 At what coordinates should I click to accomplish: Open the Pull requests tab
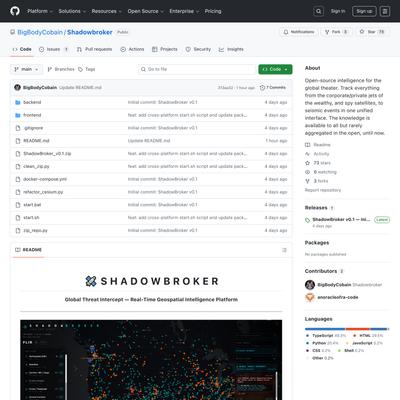(x=95, y=49)
